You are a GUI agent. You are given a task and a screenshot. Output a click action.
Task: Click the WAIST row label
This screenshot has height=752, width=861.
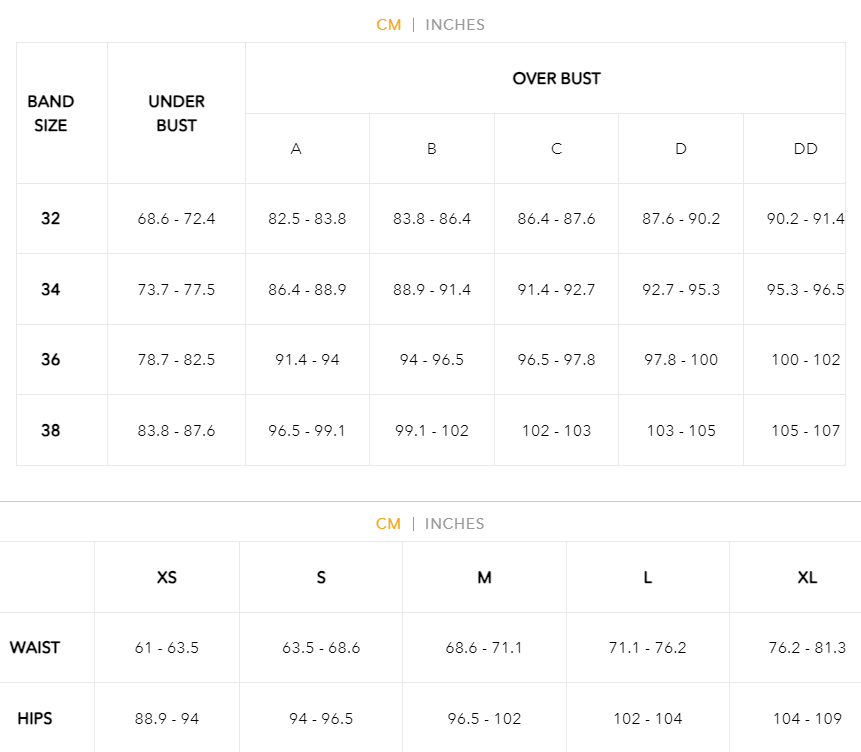35,648
